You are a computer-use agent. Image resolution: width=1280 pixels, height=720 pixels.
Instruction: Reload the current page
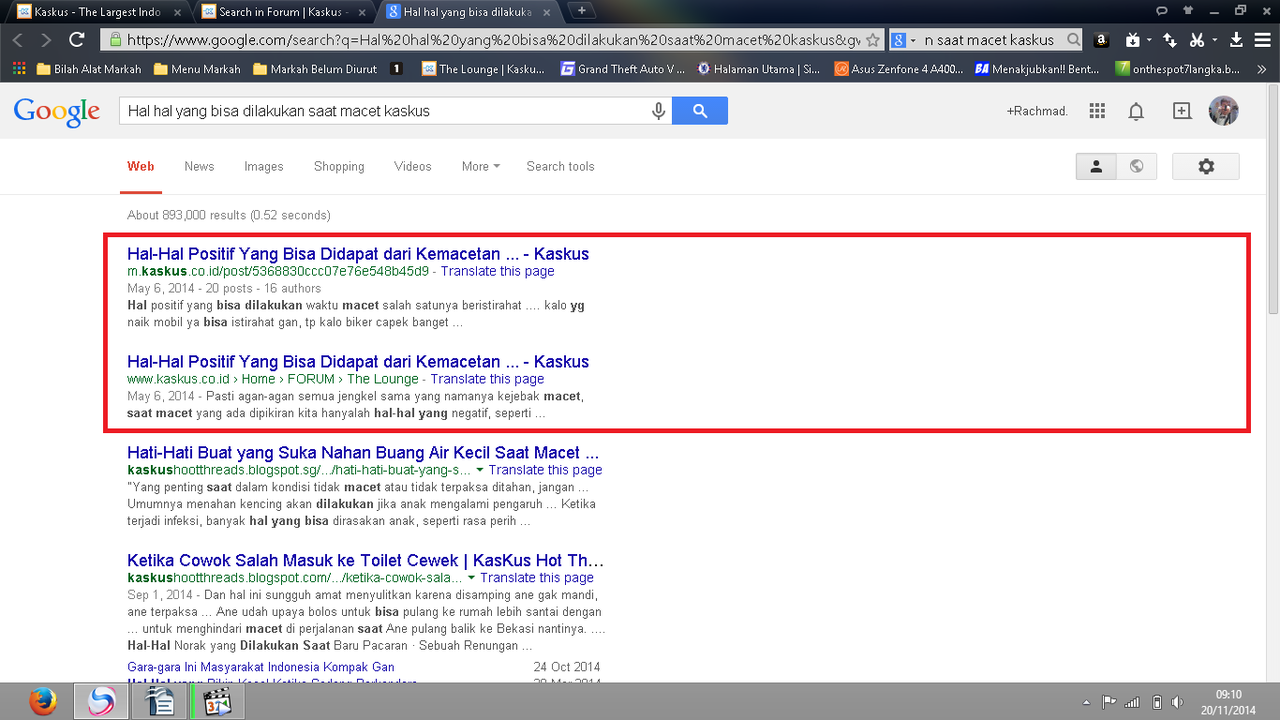click(77, 40)
